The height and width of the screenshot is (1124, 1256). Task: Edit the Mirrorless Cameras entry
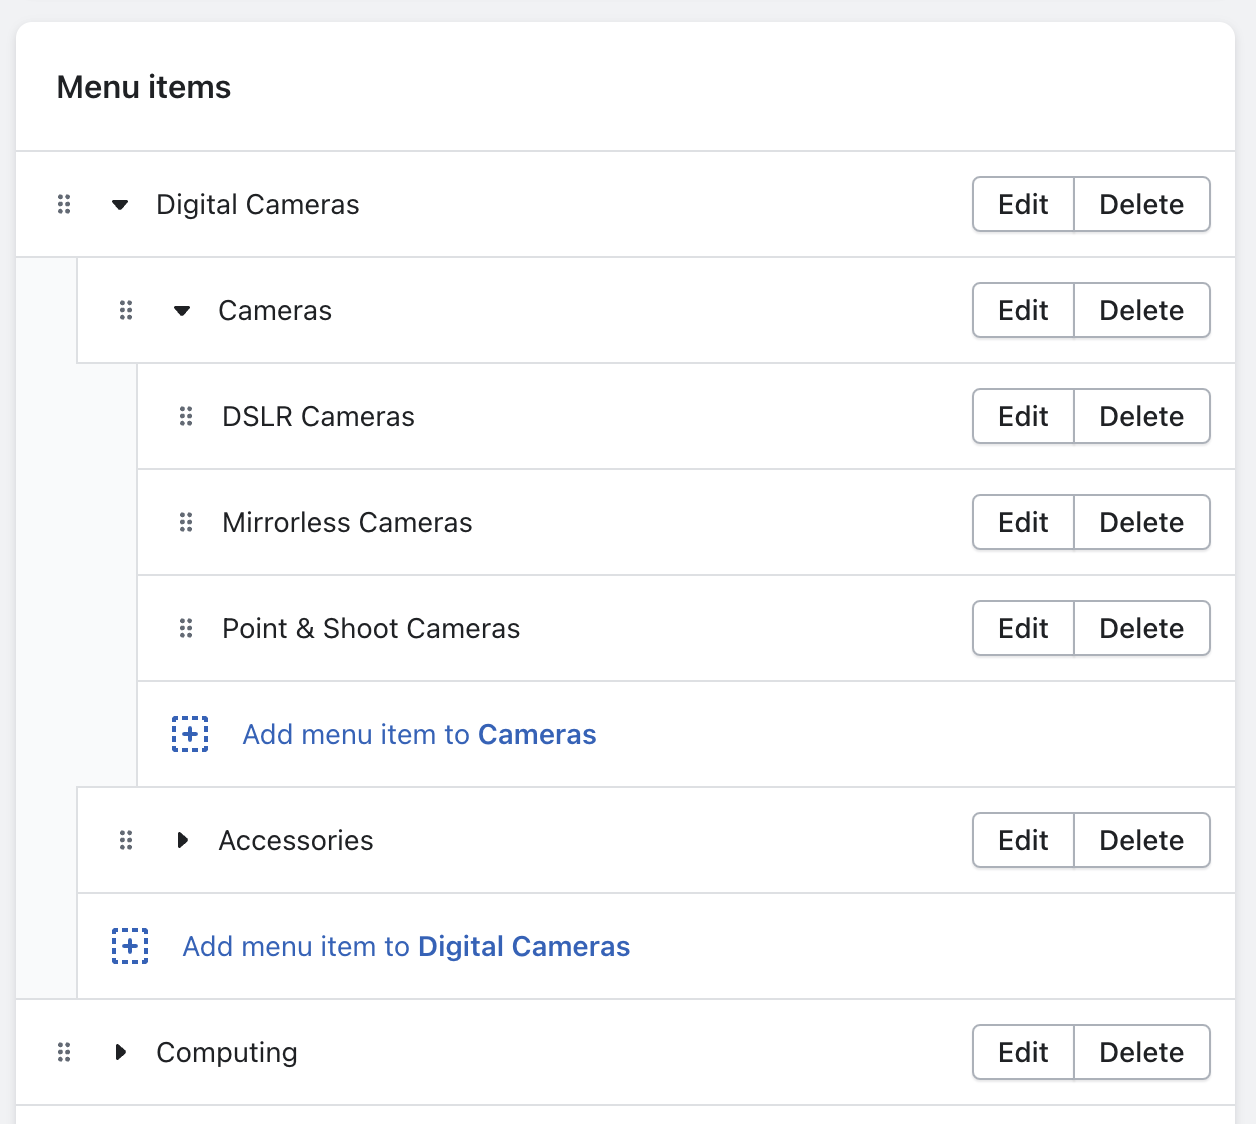click(x=1022, y=522)
